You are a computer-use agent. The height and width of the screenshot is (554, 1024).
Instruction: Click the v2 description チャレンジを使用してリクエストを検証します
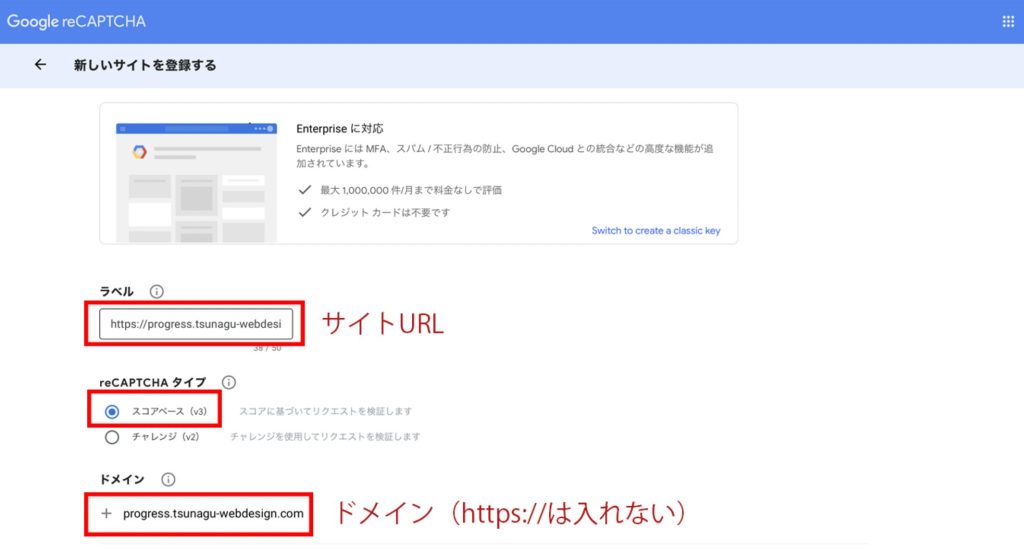point(325,437)
